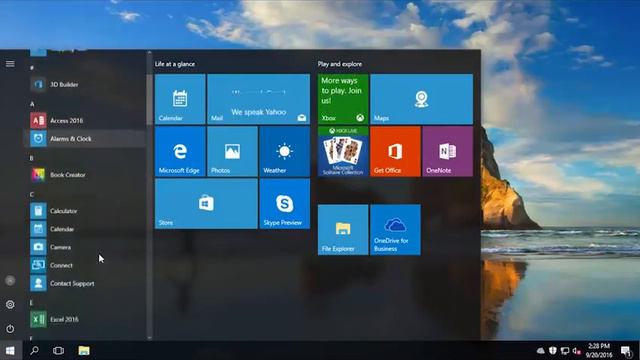This screenshot has height=360, width=640.
Task: Open the Calendar tile
Action: tap(180, 99)
